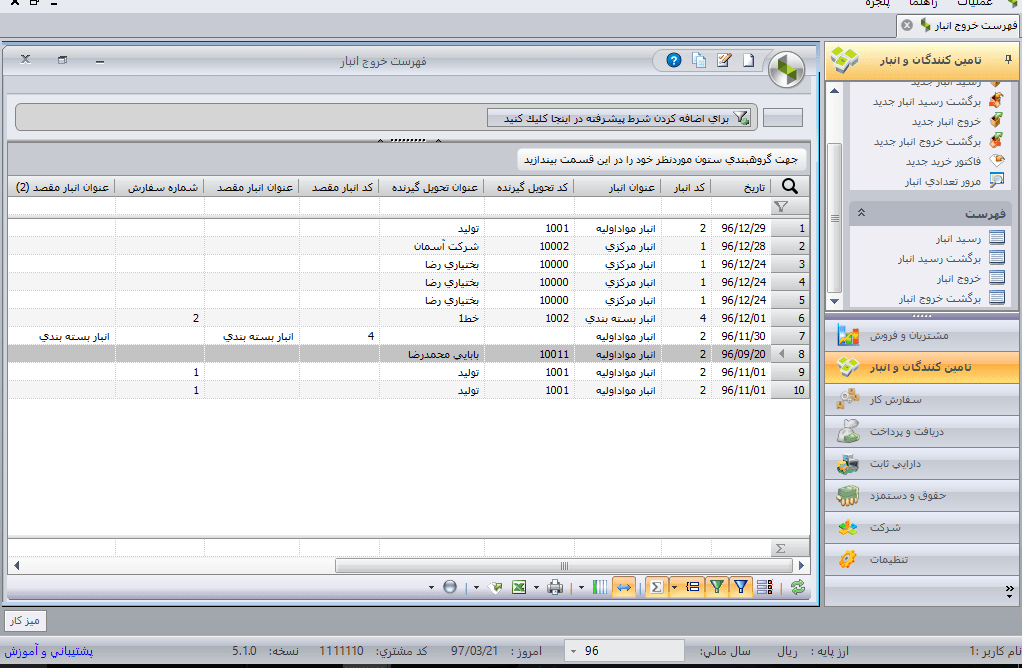
Task: Open the column chooser green bars icon
Action: (600, 587)
